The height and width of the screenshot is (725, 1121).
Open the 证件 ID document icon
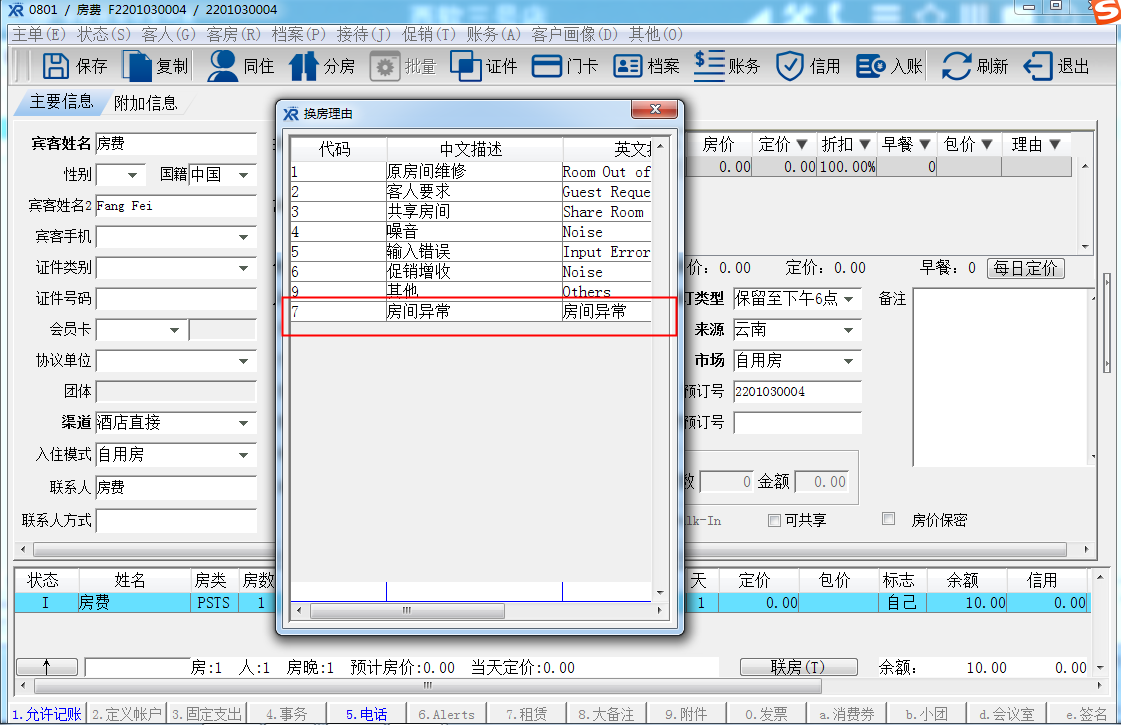click(466, 66)
